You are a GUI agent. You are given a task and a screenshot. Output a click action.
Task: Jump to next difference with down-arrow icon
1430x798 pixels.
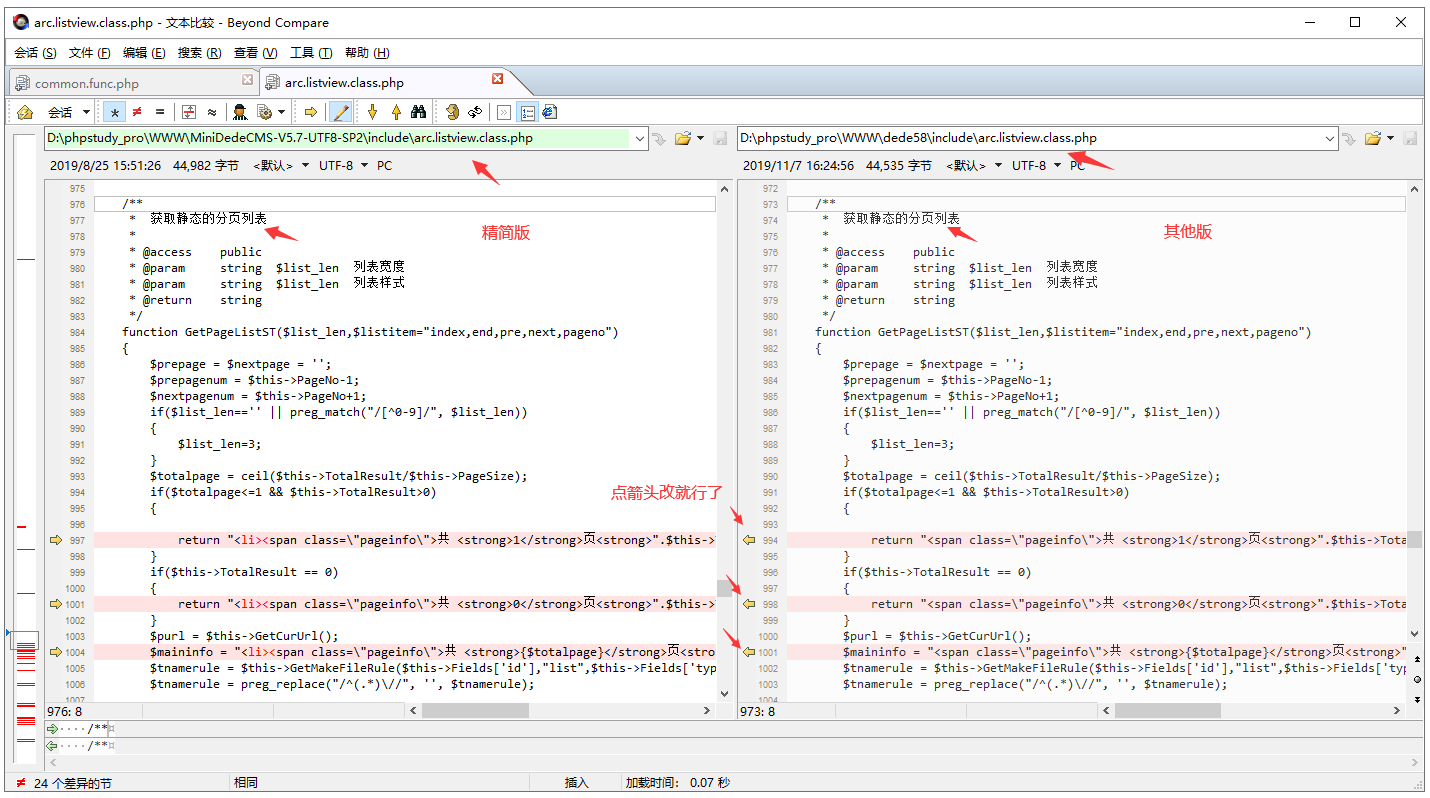(x=372, y=111)
